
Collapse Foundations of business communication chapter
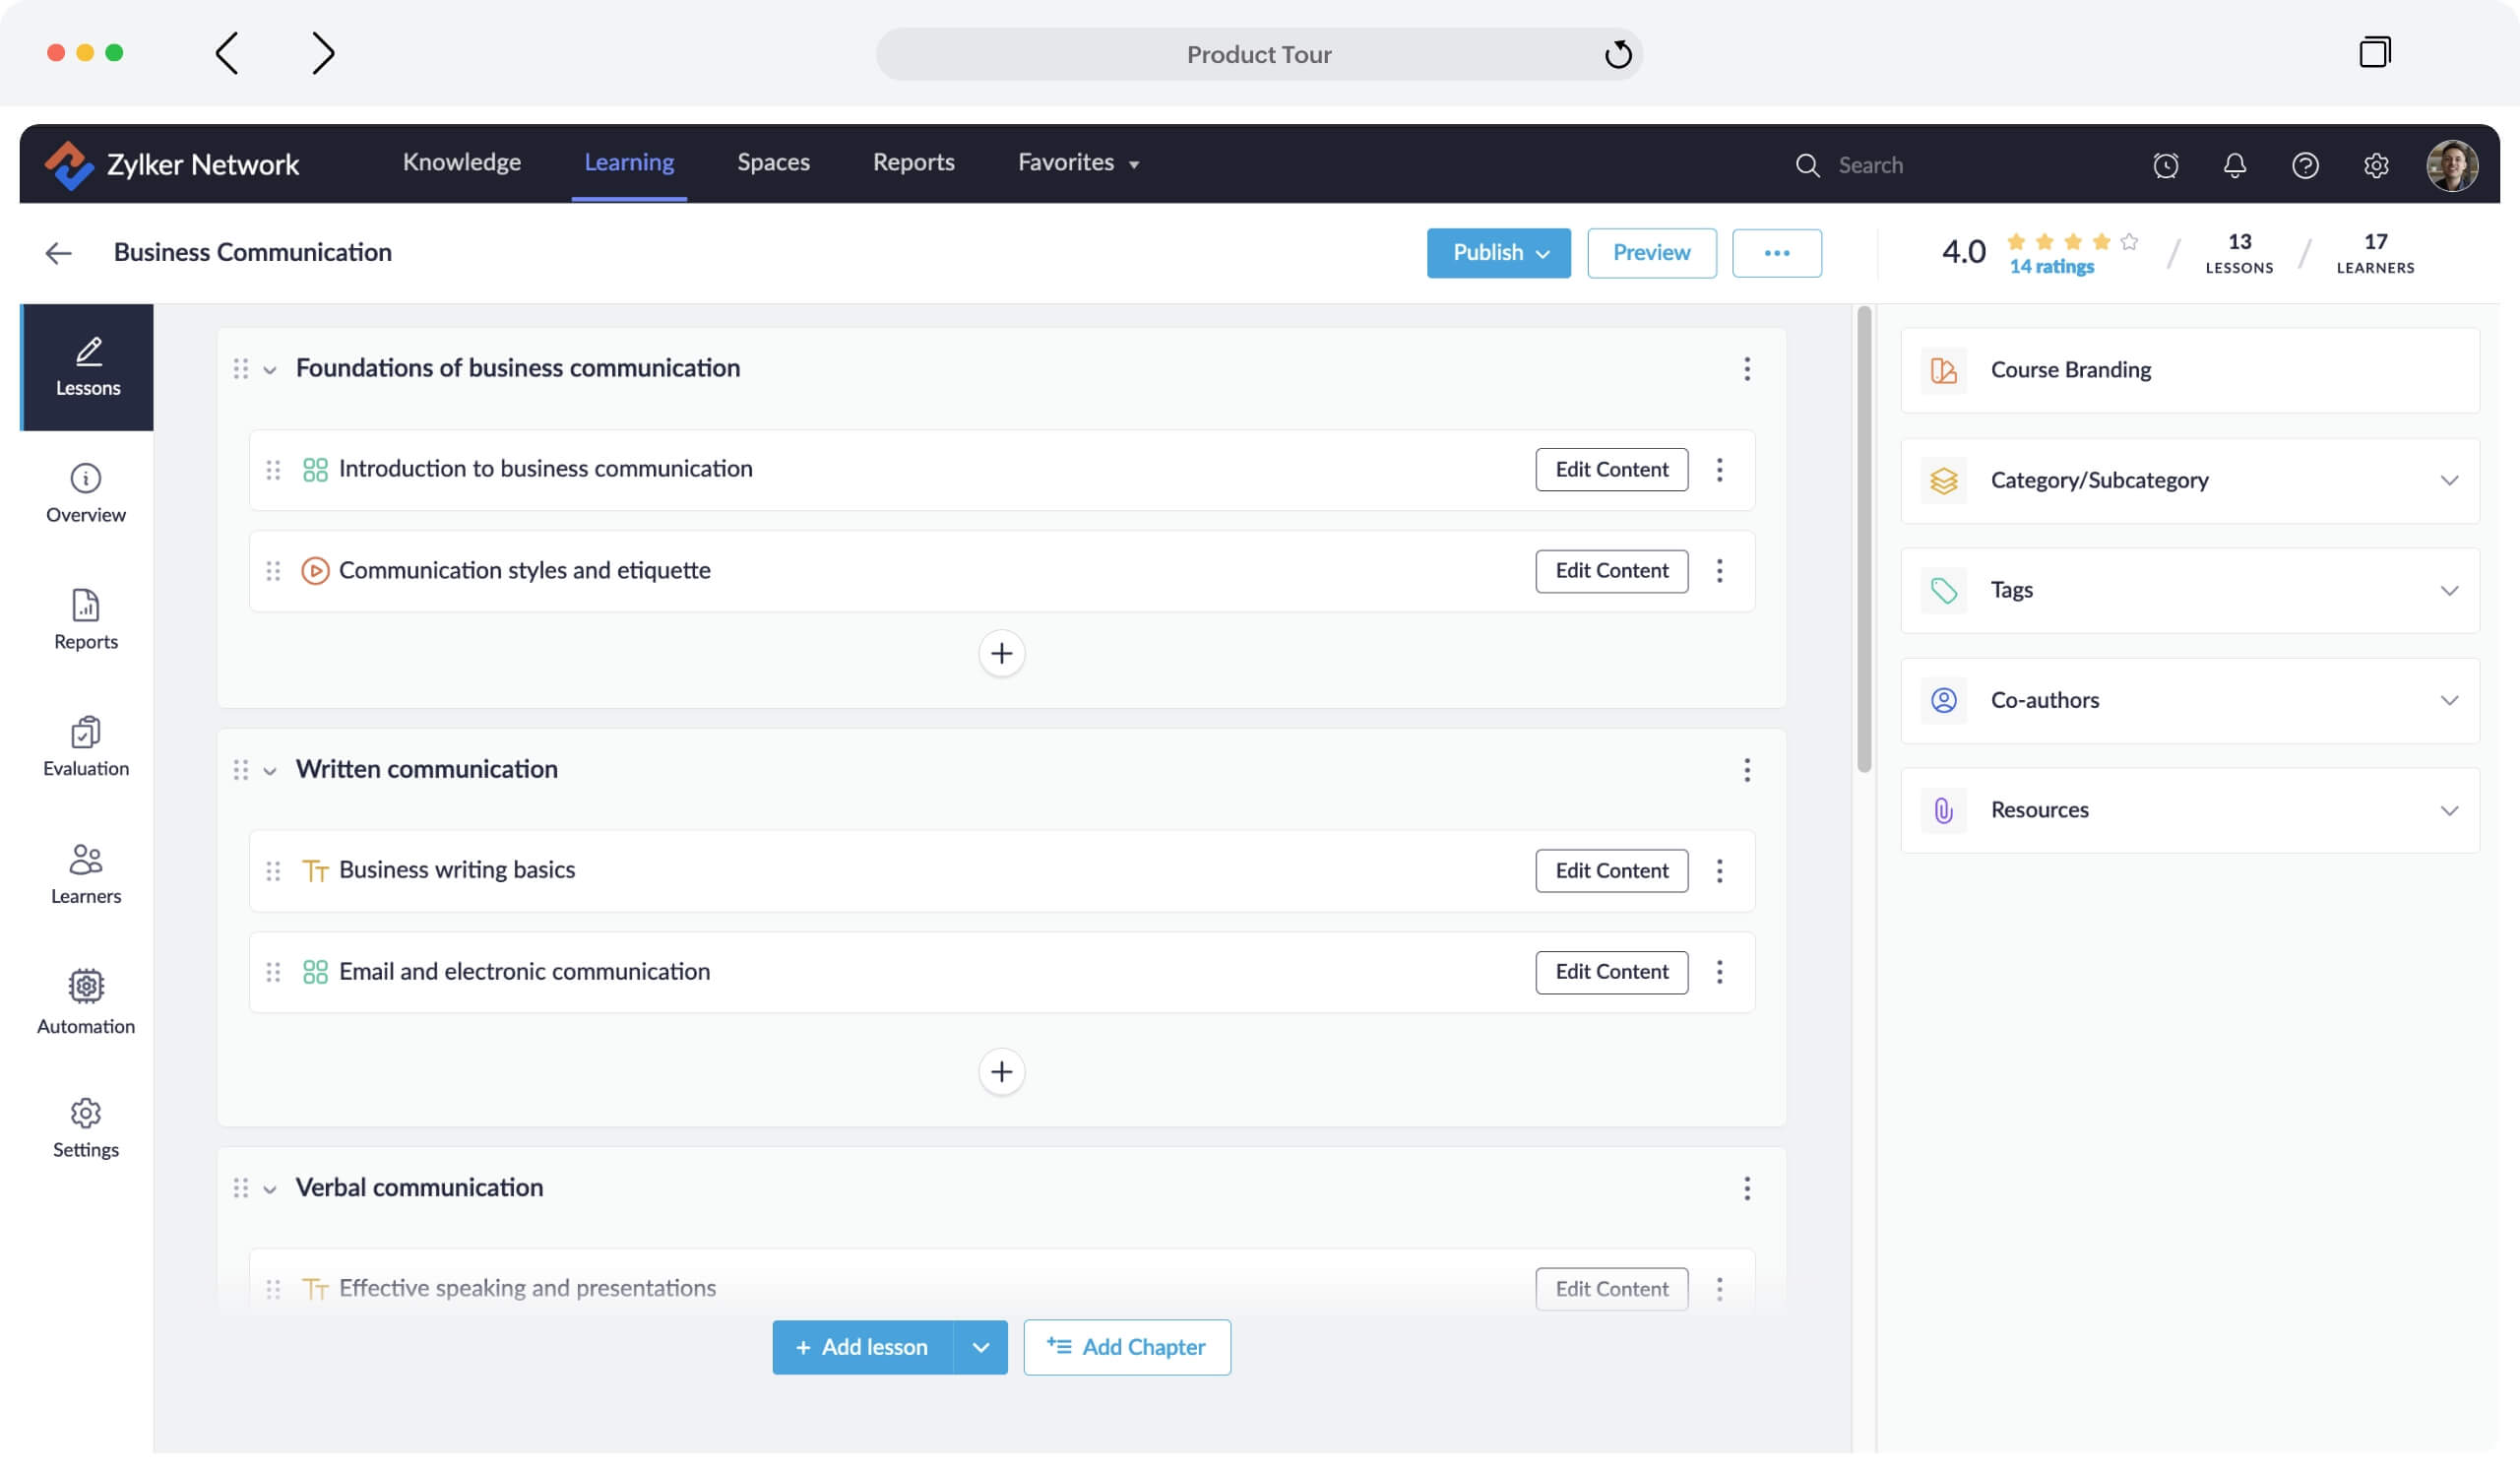click(270, 370)
